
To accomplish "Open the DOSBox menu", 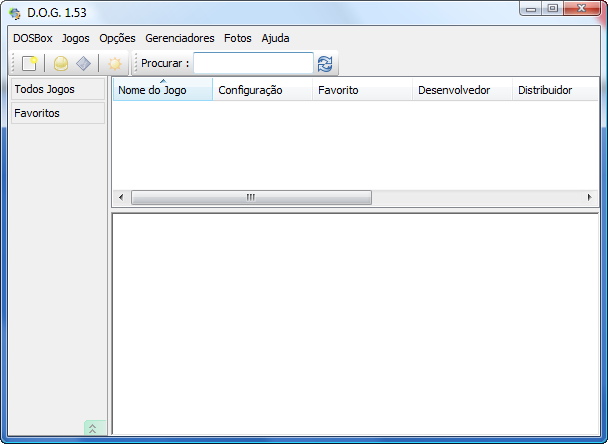I will point(33,38).
